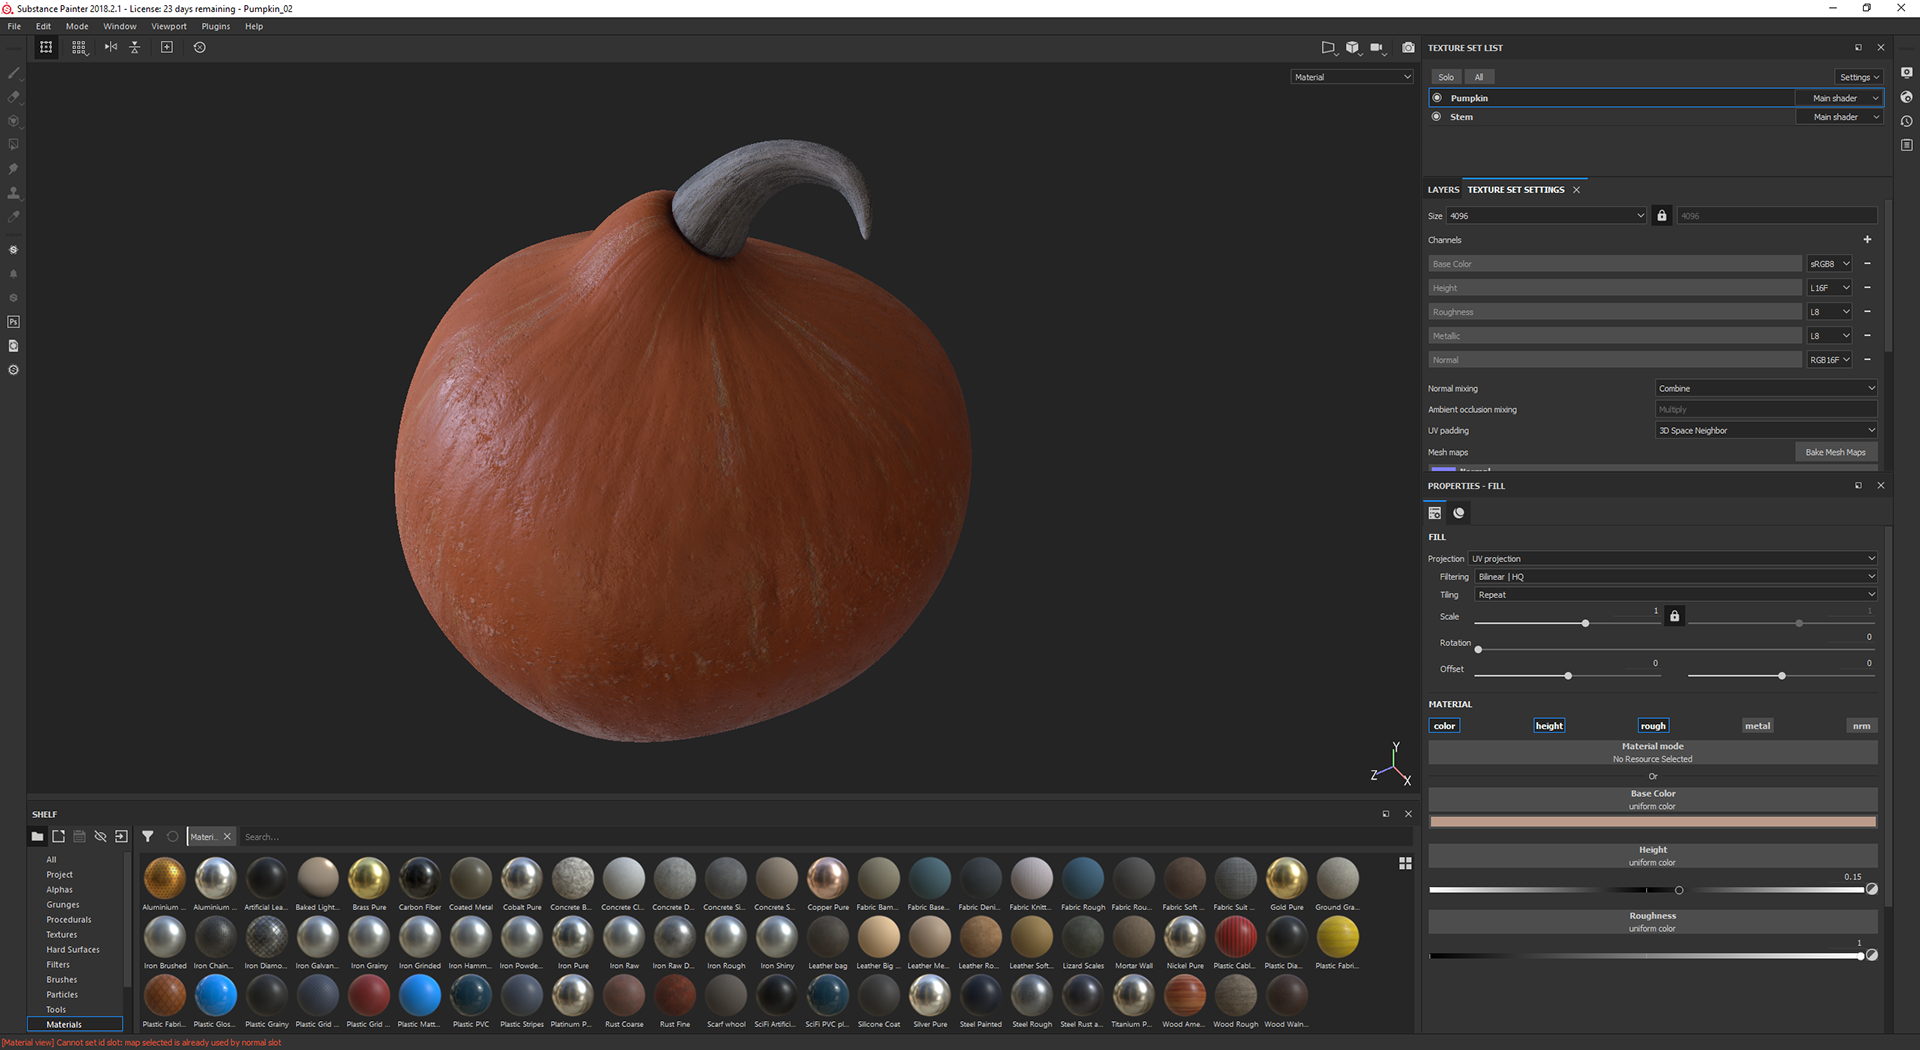Open Normal mixing Combine dropdown
1920x1050 pixels.
click(x=1766, y=388)
